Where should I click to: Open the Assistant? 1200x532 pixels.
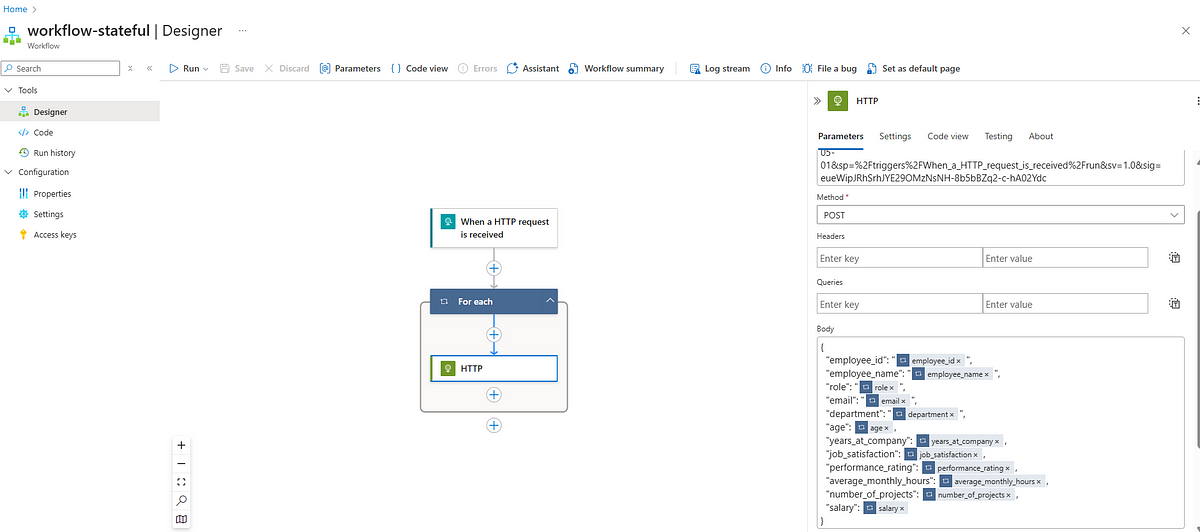(x=532, y=68)
